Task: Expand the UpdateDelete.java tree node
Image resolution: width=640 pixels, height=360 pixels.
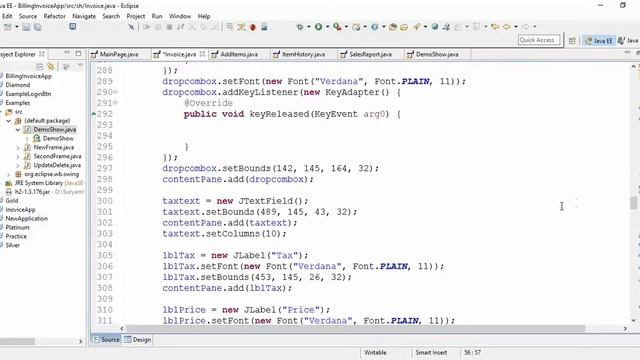Action: click(x=18, y=165)
